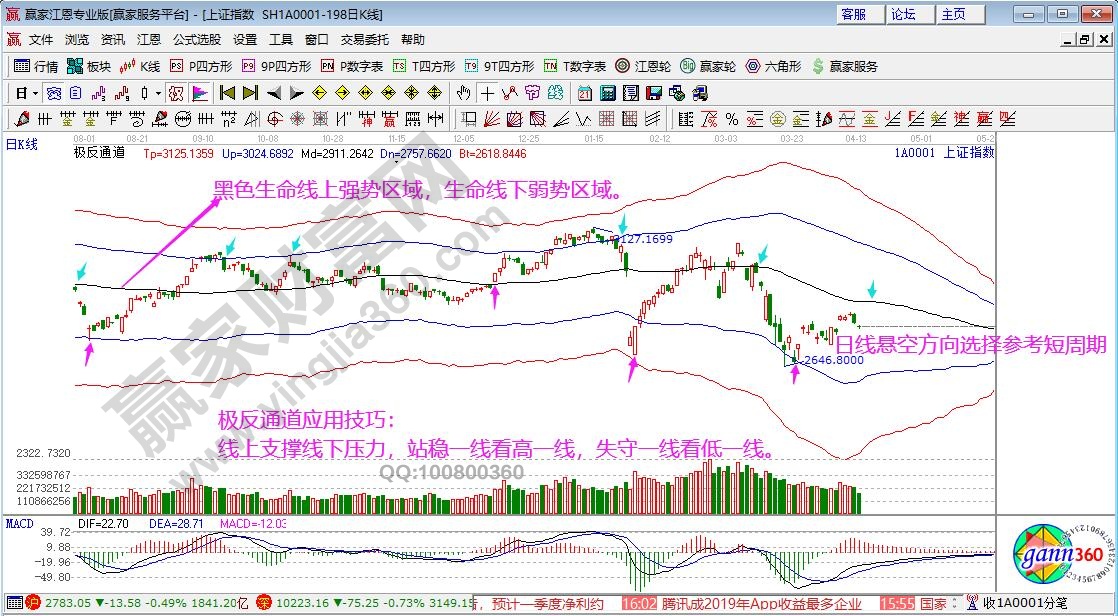Switch to 板块 sector view

coord(89,66)
